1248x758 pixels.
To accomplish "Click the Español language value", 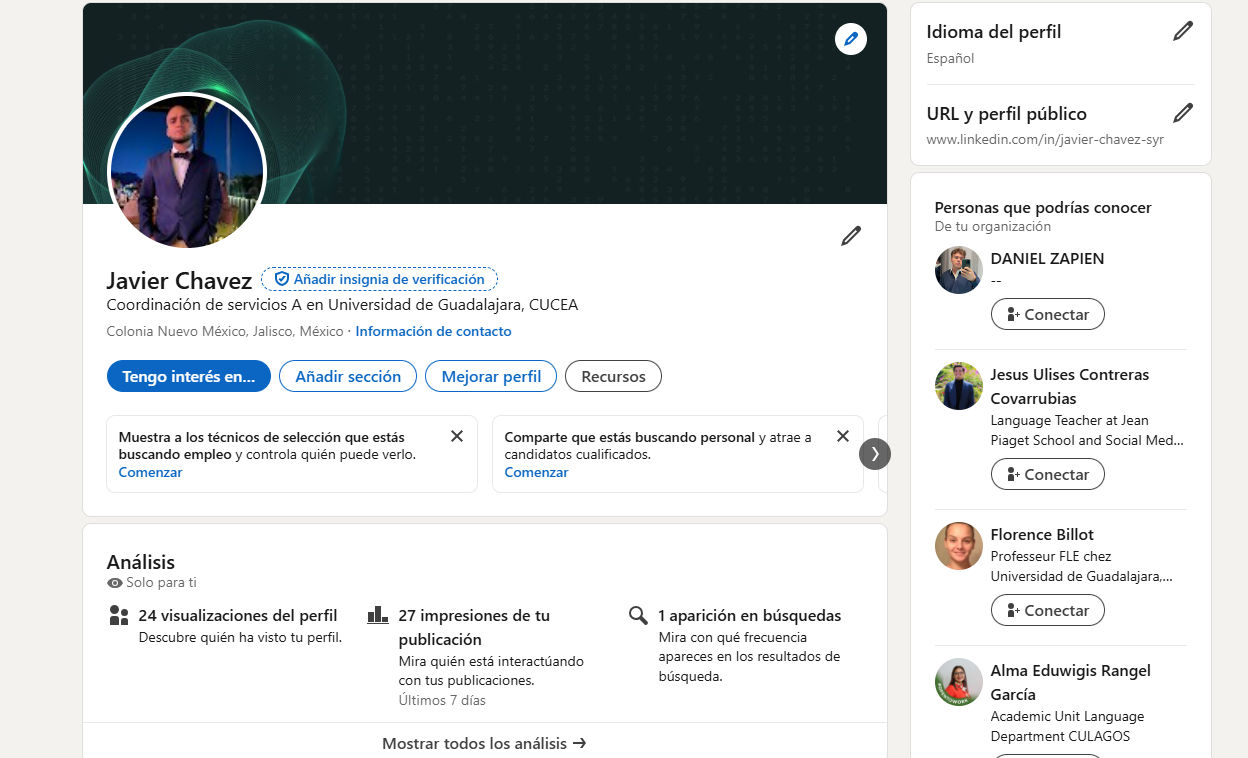I will [950, 58].
